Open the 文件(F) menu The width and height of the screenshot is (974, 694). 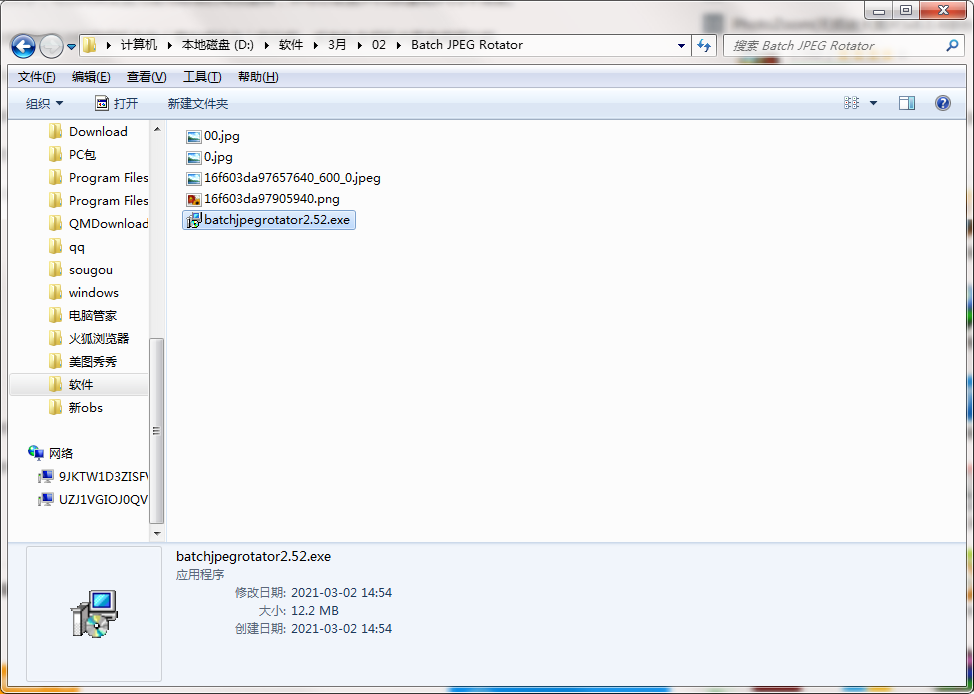[x=37, y=77]
